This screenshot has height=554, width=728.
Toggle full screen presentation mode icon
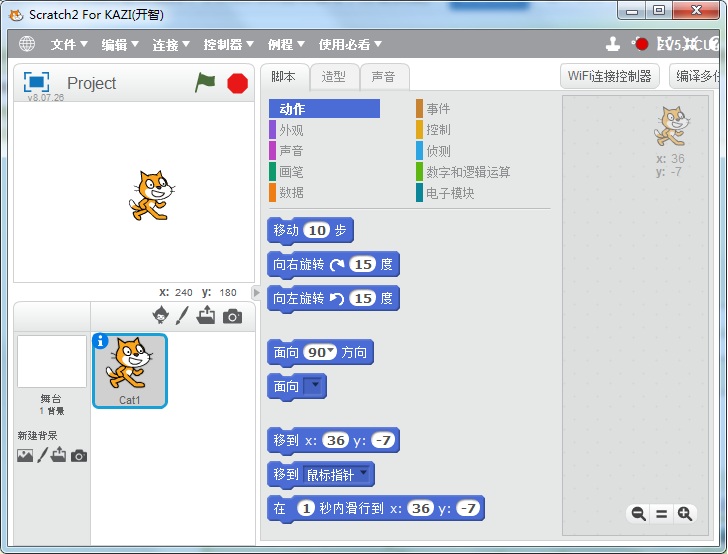[36, 82]
